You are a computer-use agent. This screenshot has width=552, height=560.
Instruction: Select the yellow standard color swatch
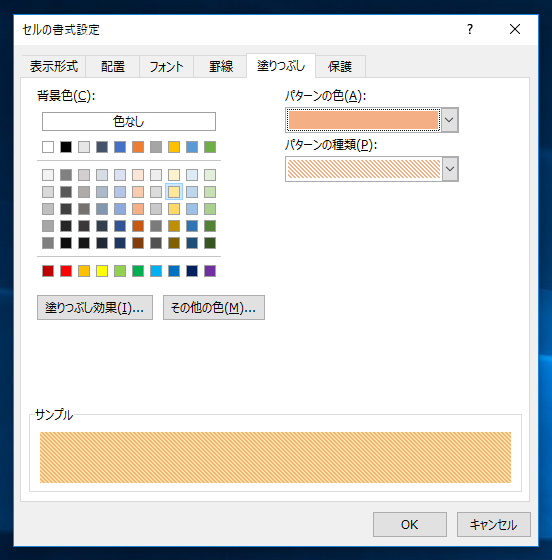[x=102, y=271]
